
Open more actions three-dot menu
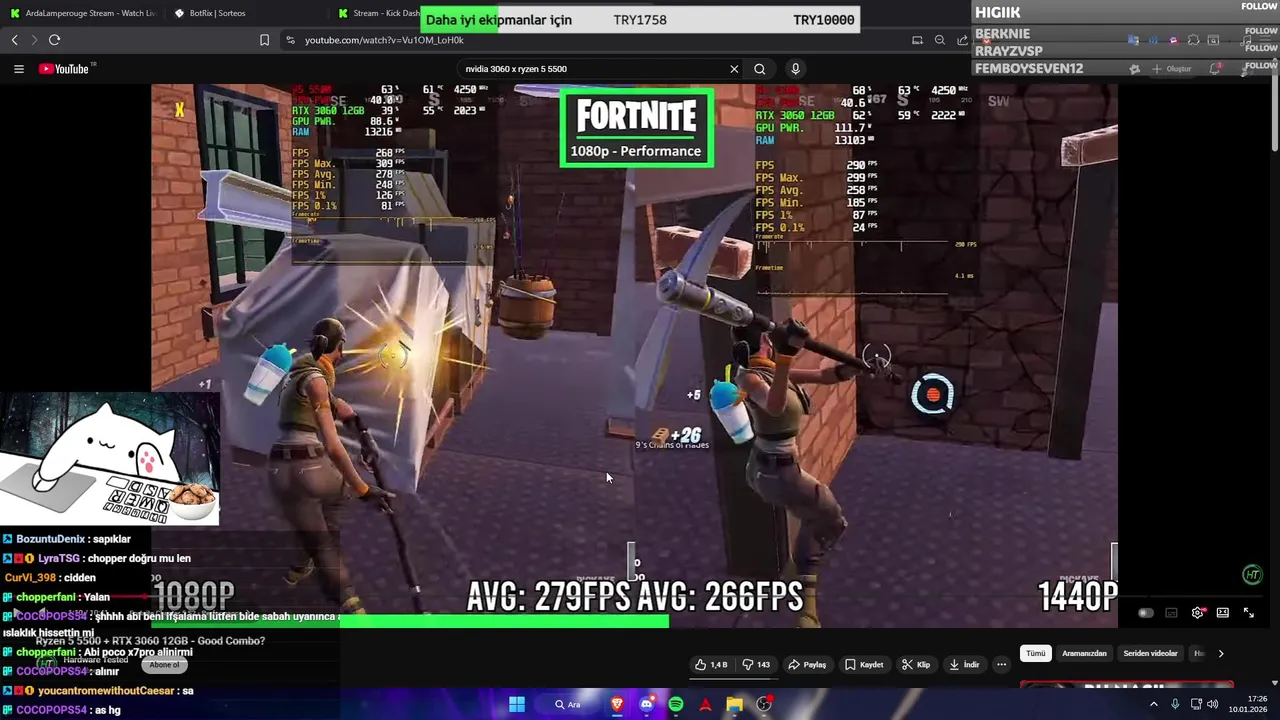coord(1001,665)
